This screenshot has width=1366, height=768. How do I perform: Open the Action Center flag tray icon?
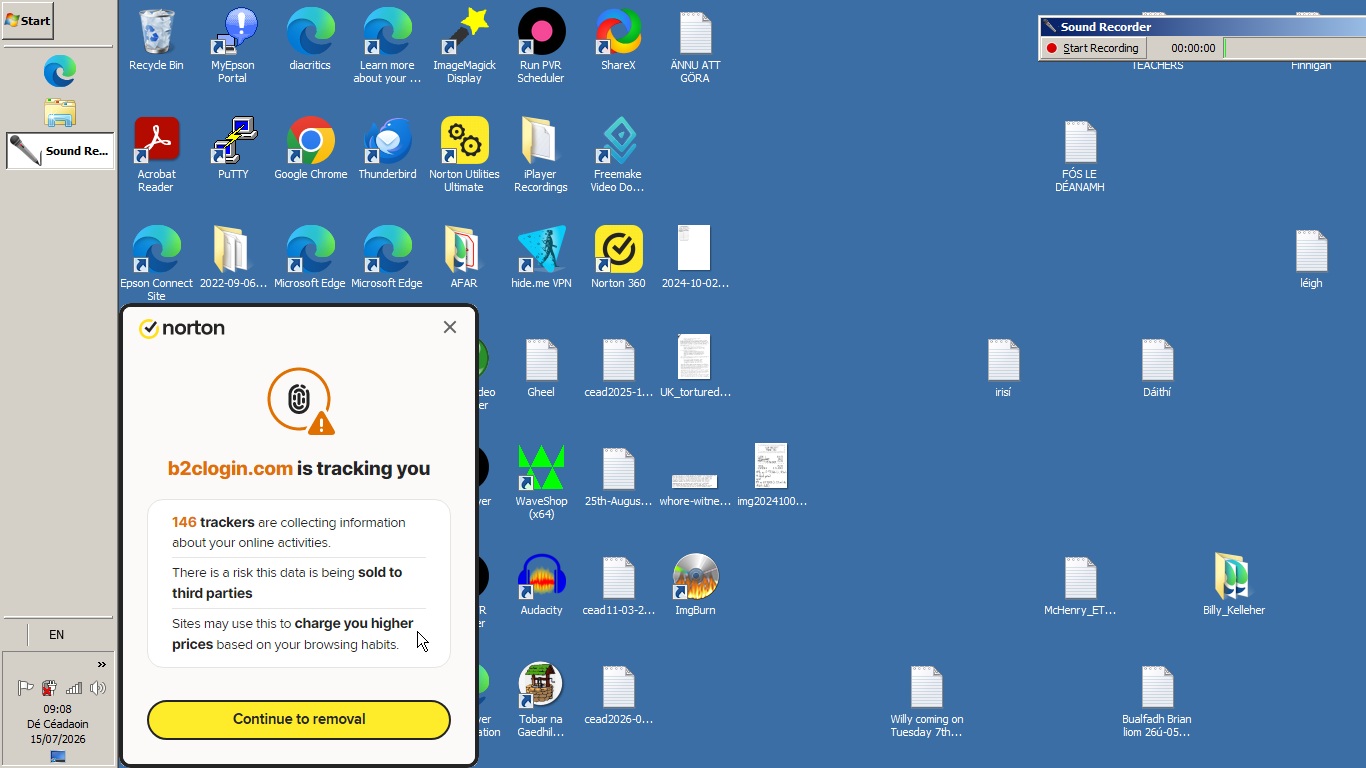26,688
